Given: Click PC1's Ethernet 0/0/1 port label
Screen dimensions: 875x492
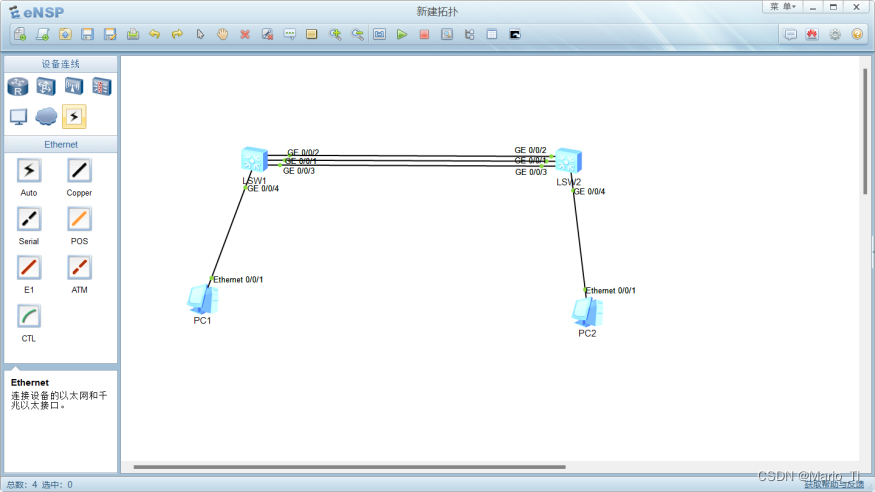Looking at the screenshot, I should coord(238,279).
